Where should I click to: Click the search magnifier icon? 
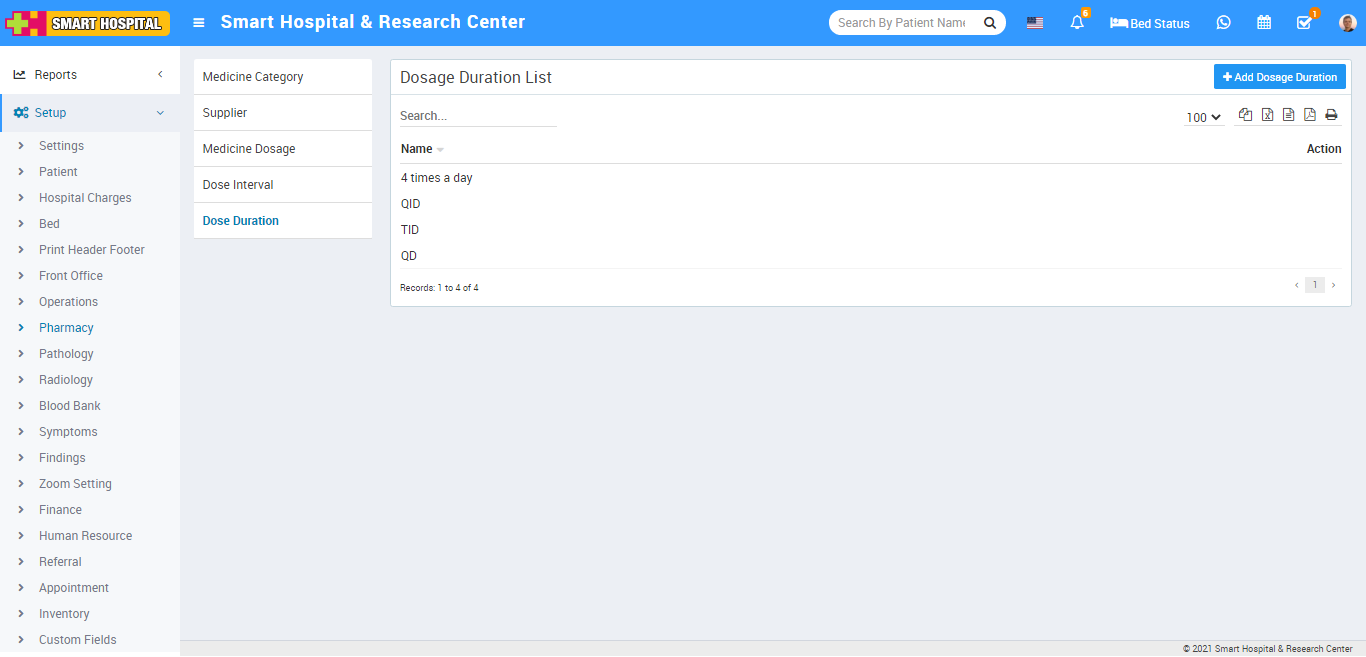(x=989, y=23)
